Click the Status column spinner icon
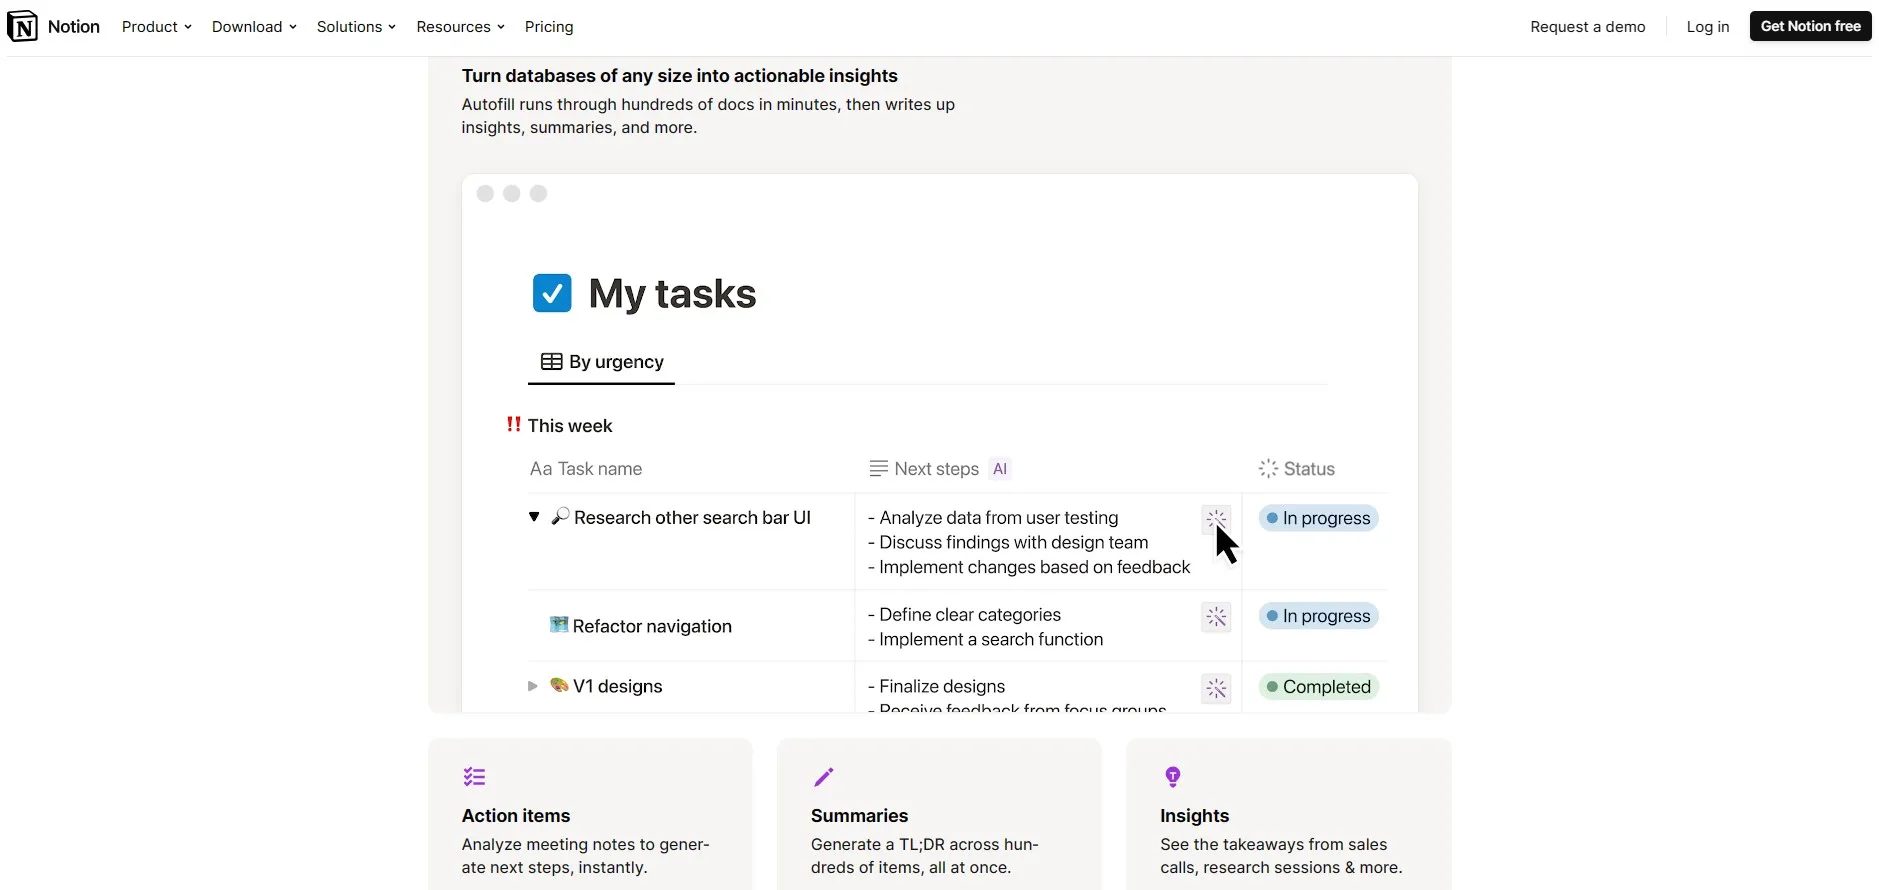This screenshot has width=1879, height=890. 1268,469
